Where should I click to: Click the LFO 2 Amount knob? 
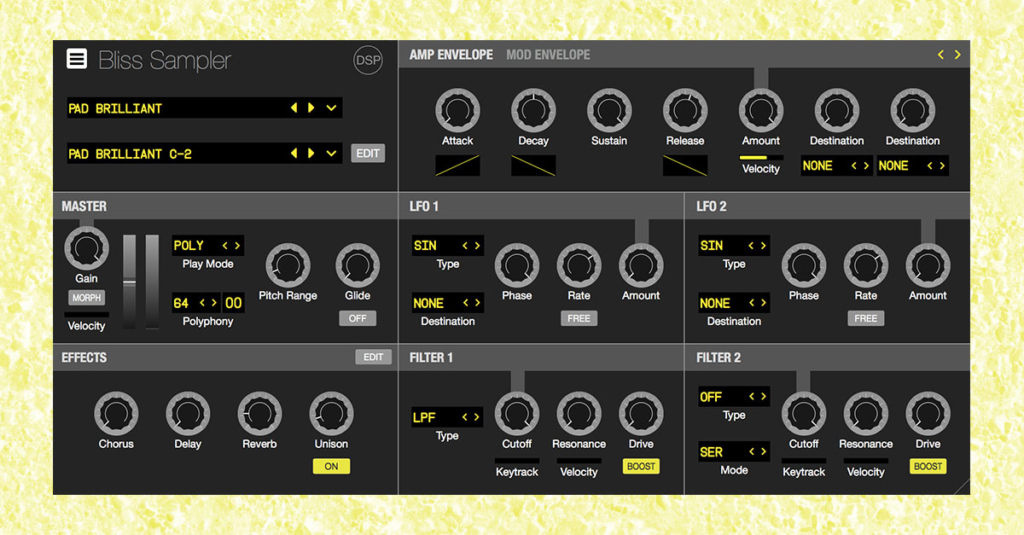click(927, 265)
